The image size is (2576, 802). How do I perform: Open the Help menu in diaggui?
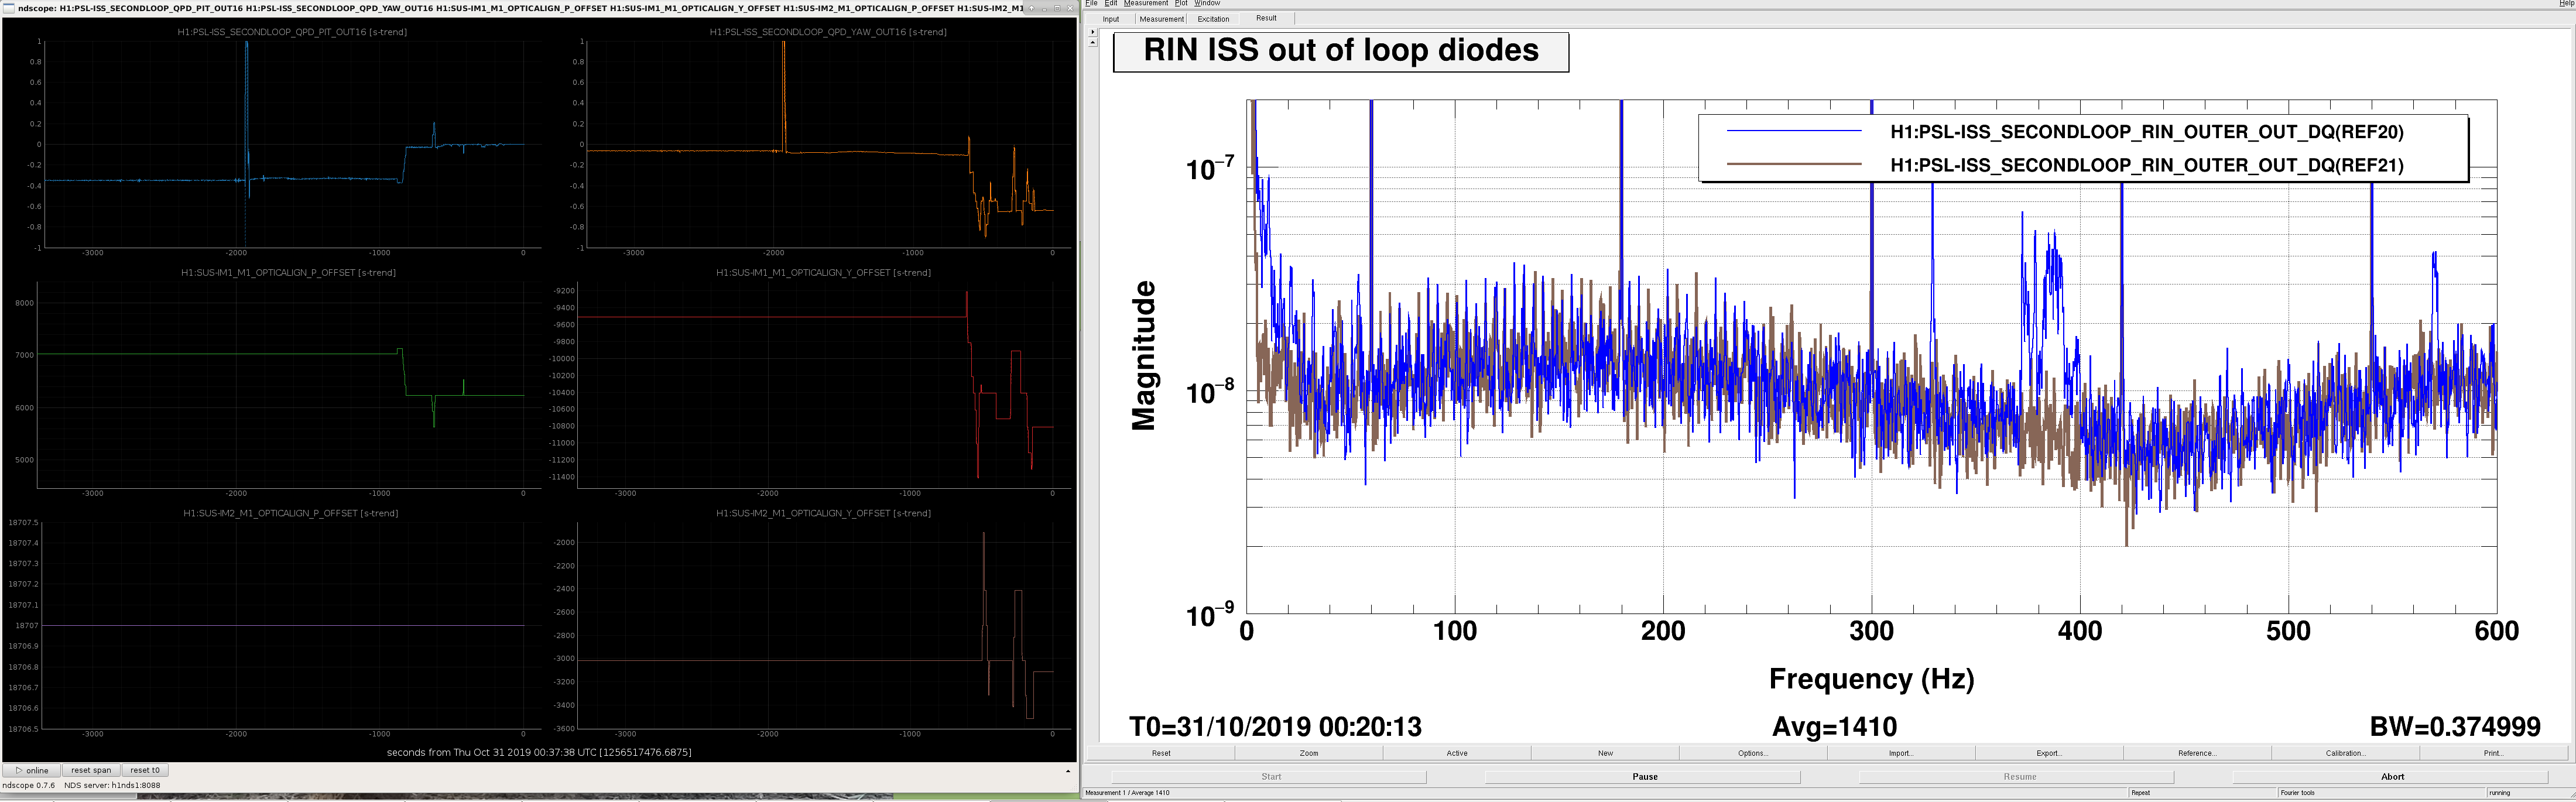2566,4
